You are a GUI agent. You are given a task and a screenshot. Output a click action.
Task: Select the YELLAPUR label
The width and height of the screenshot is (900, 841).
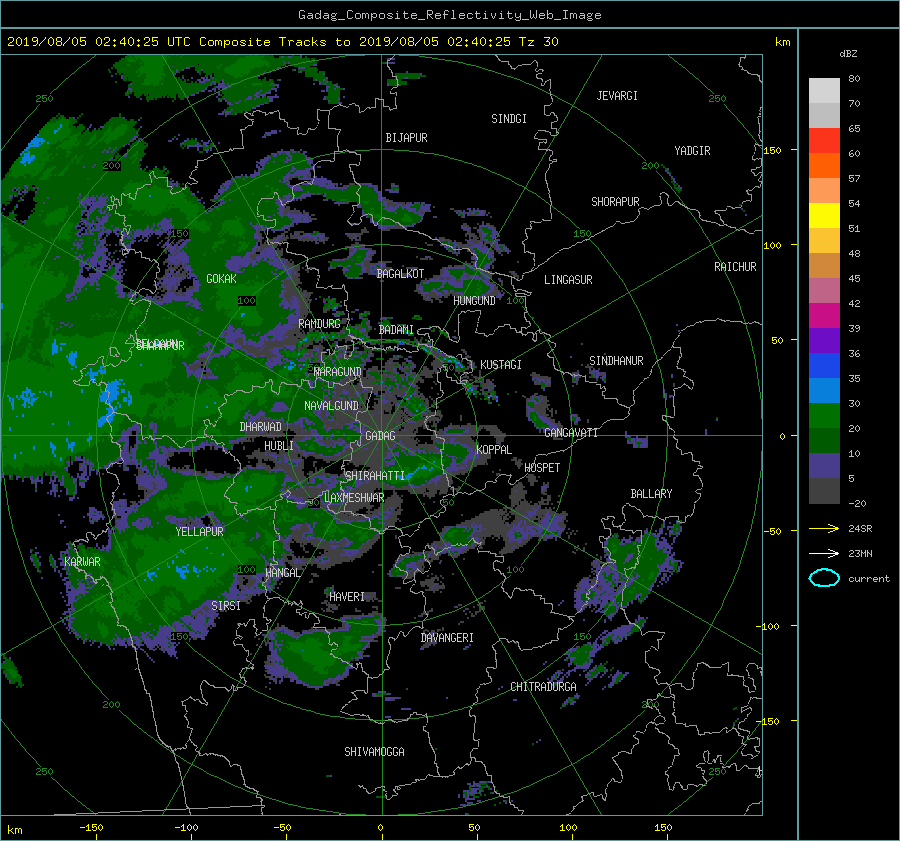(x=199, y=532)
